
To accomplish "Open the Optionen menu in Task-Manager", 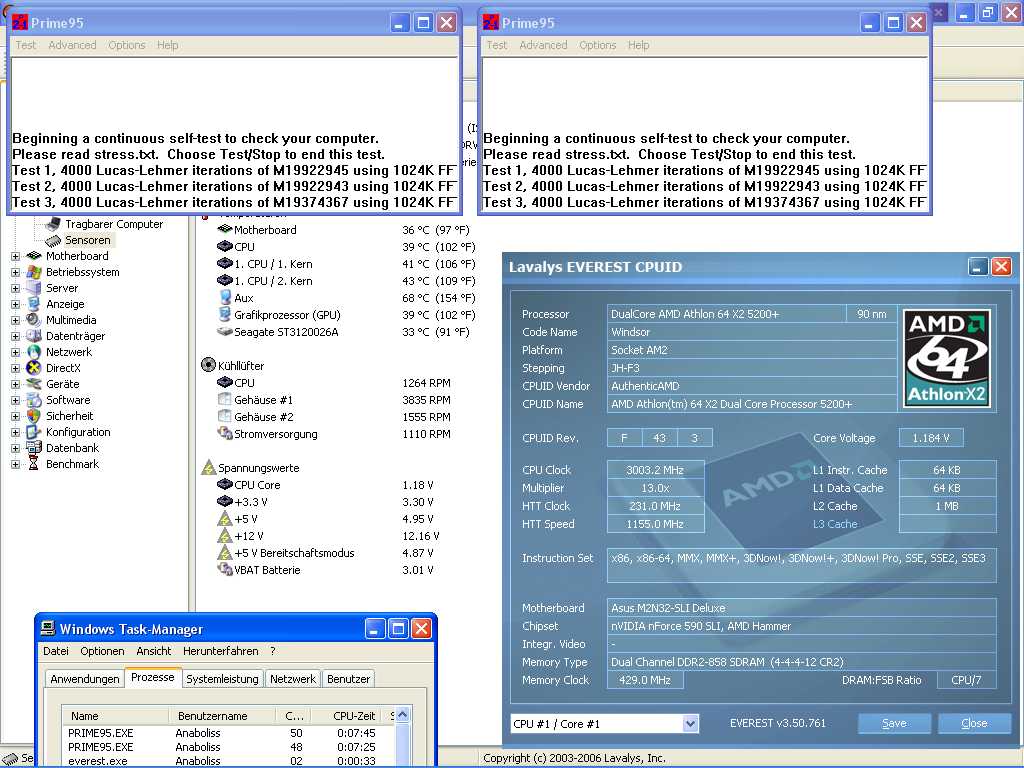I will coord(102,651).
